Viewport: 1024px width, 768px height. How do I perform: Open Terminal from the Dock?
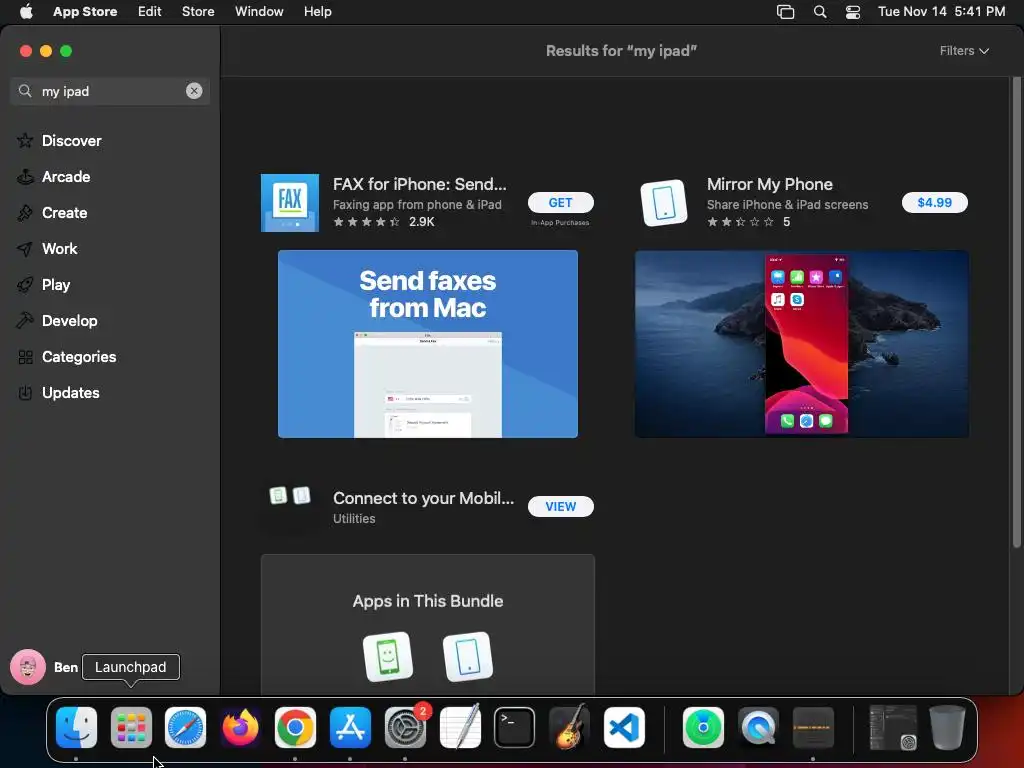point(515,728)
